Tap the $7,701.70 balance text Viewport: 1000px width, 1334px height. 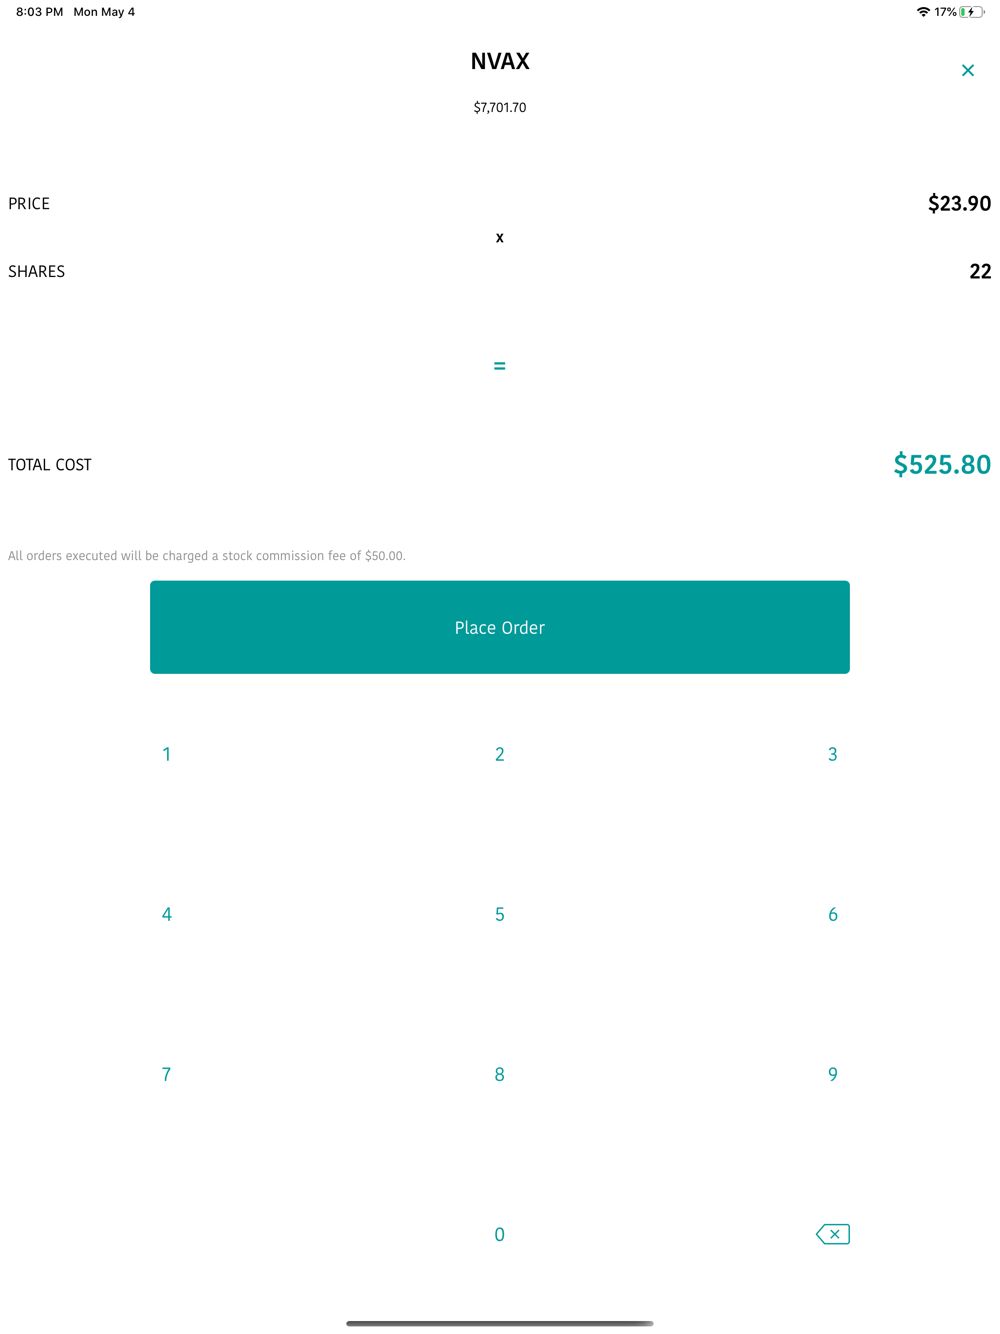click(500, 108)
